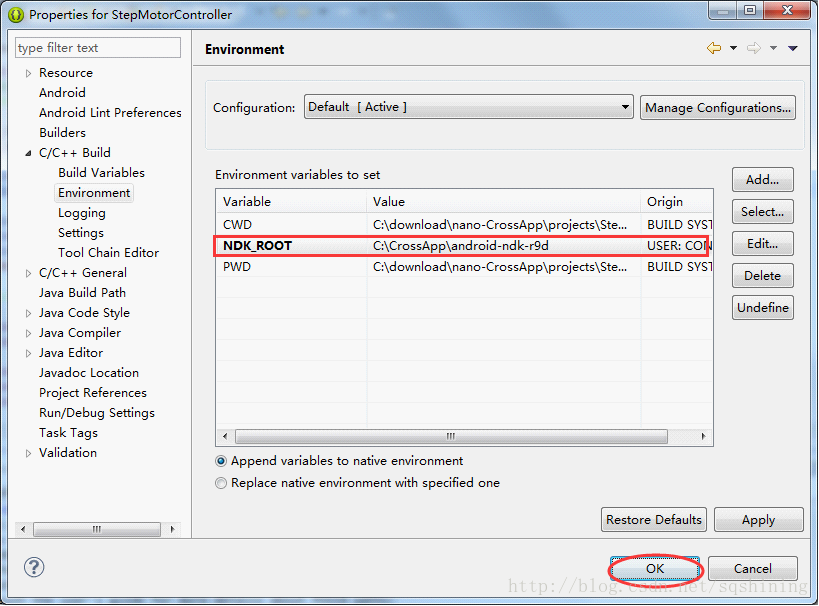Expand the Java Code Style node

(28, 313)
